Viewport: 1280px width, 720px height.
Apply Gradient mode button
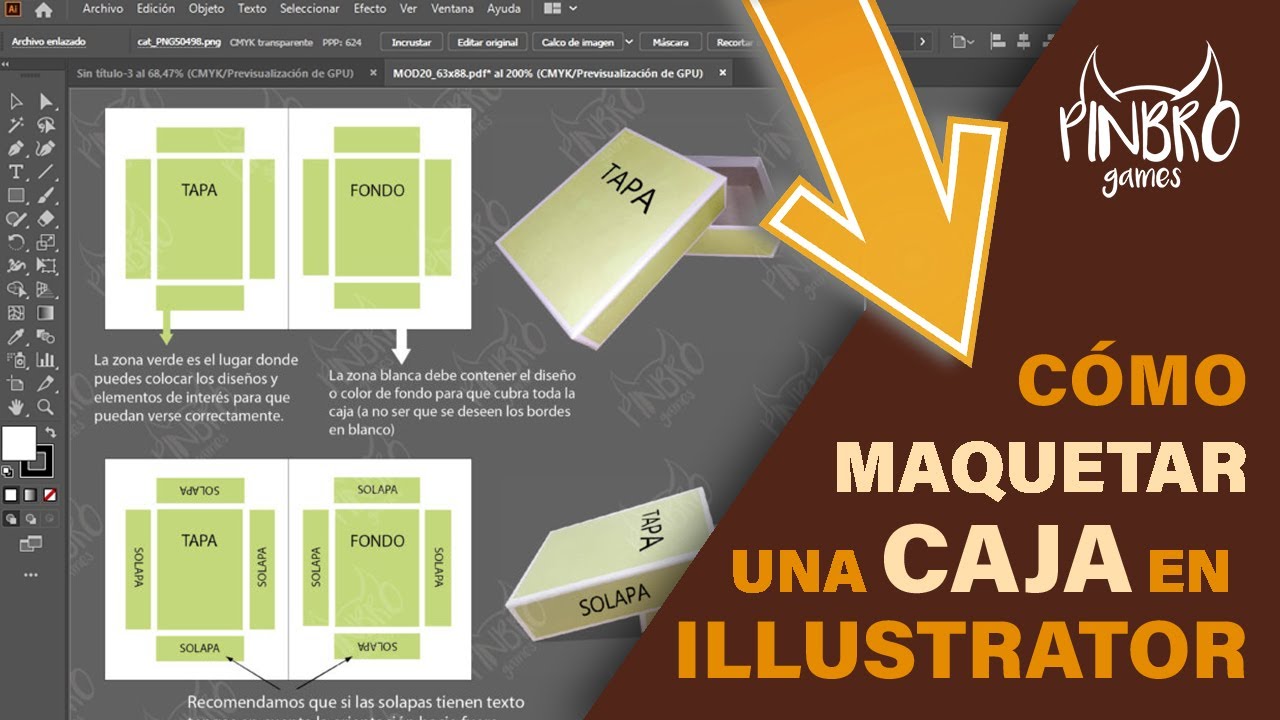coord(30,495)
